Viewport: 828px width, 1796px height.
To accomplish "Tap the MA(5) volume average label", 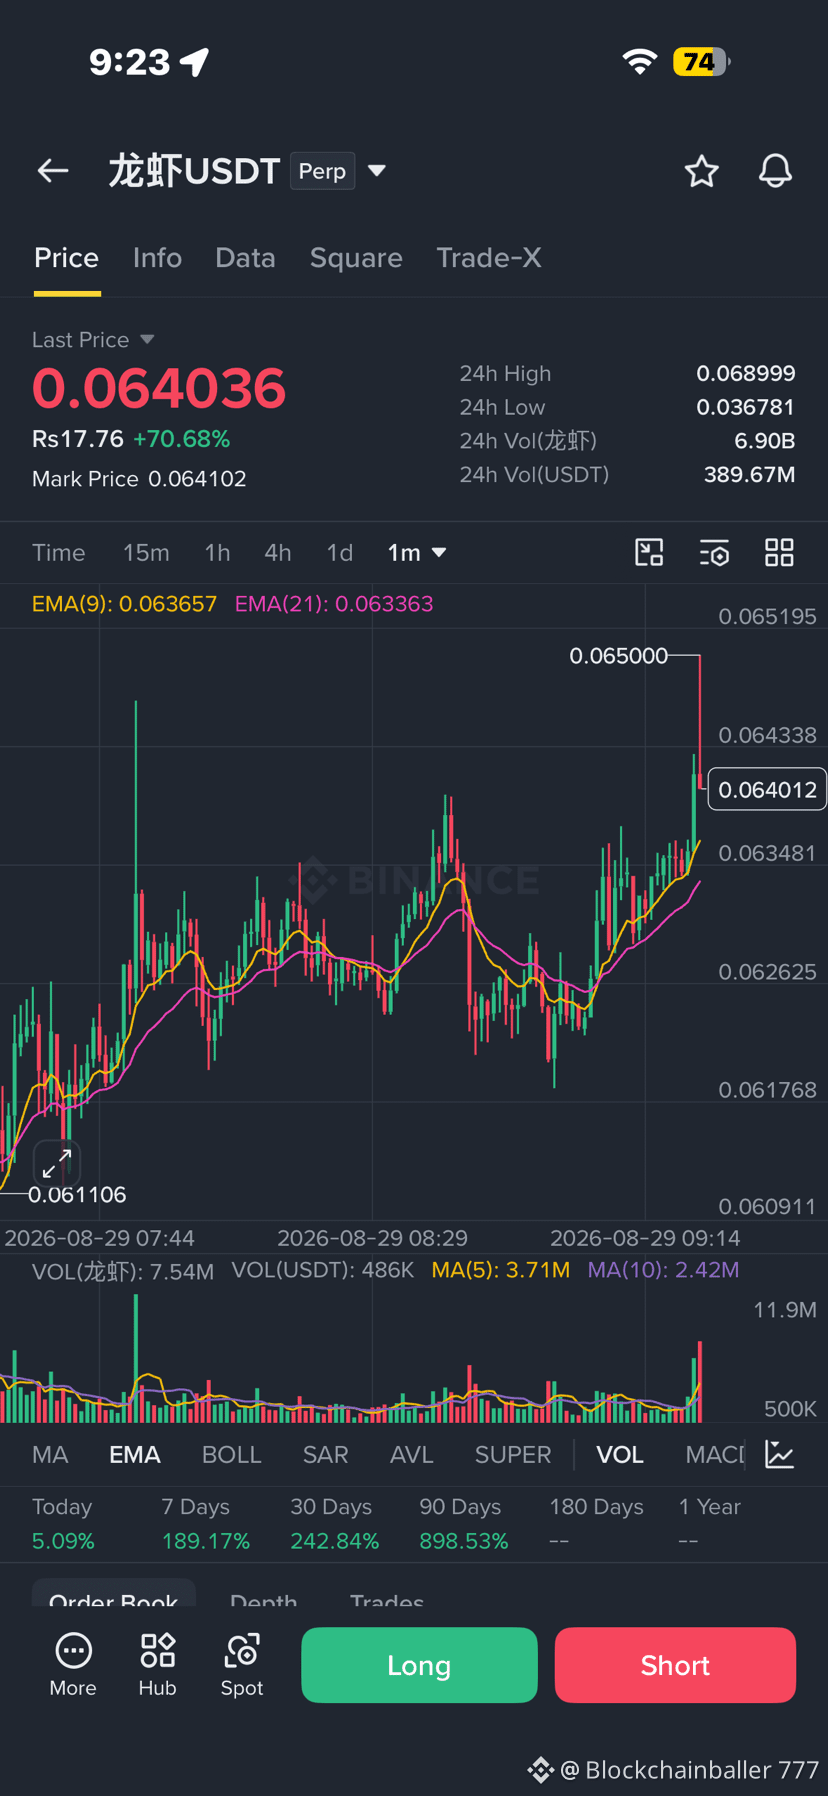I will point(501,1270).
